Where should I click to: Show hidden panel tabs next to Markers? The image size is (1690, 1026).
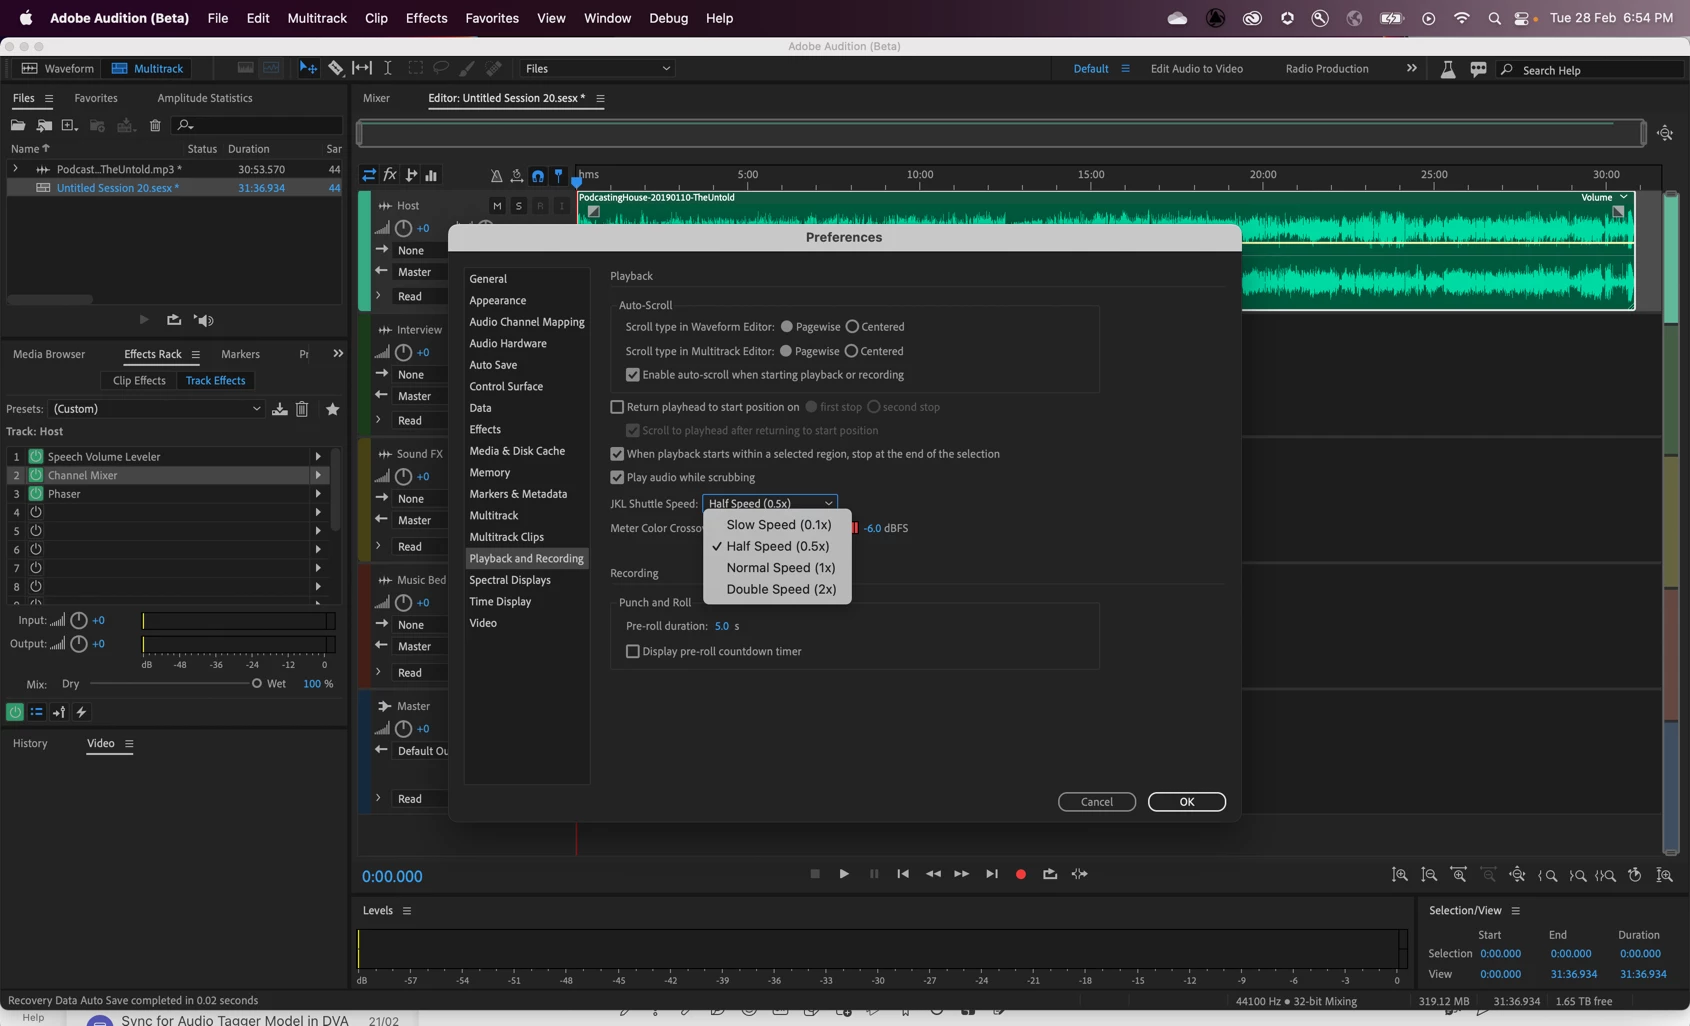tap(338, 354)
